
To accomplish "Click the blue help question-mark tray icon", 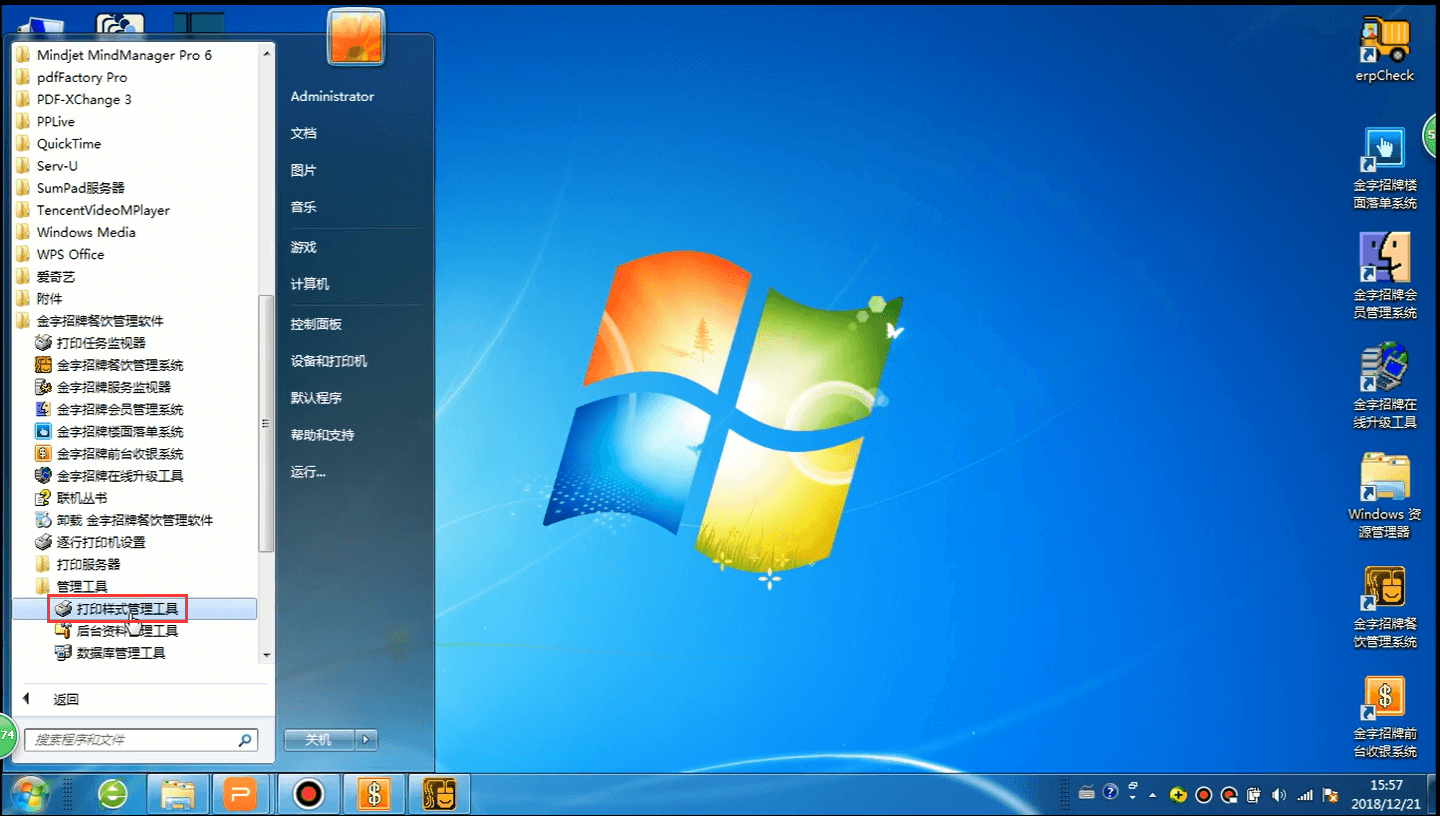I will [x=1110, y=793].
